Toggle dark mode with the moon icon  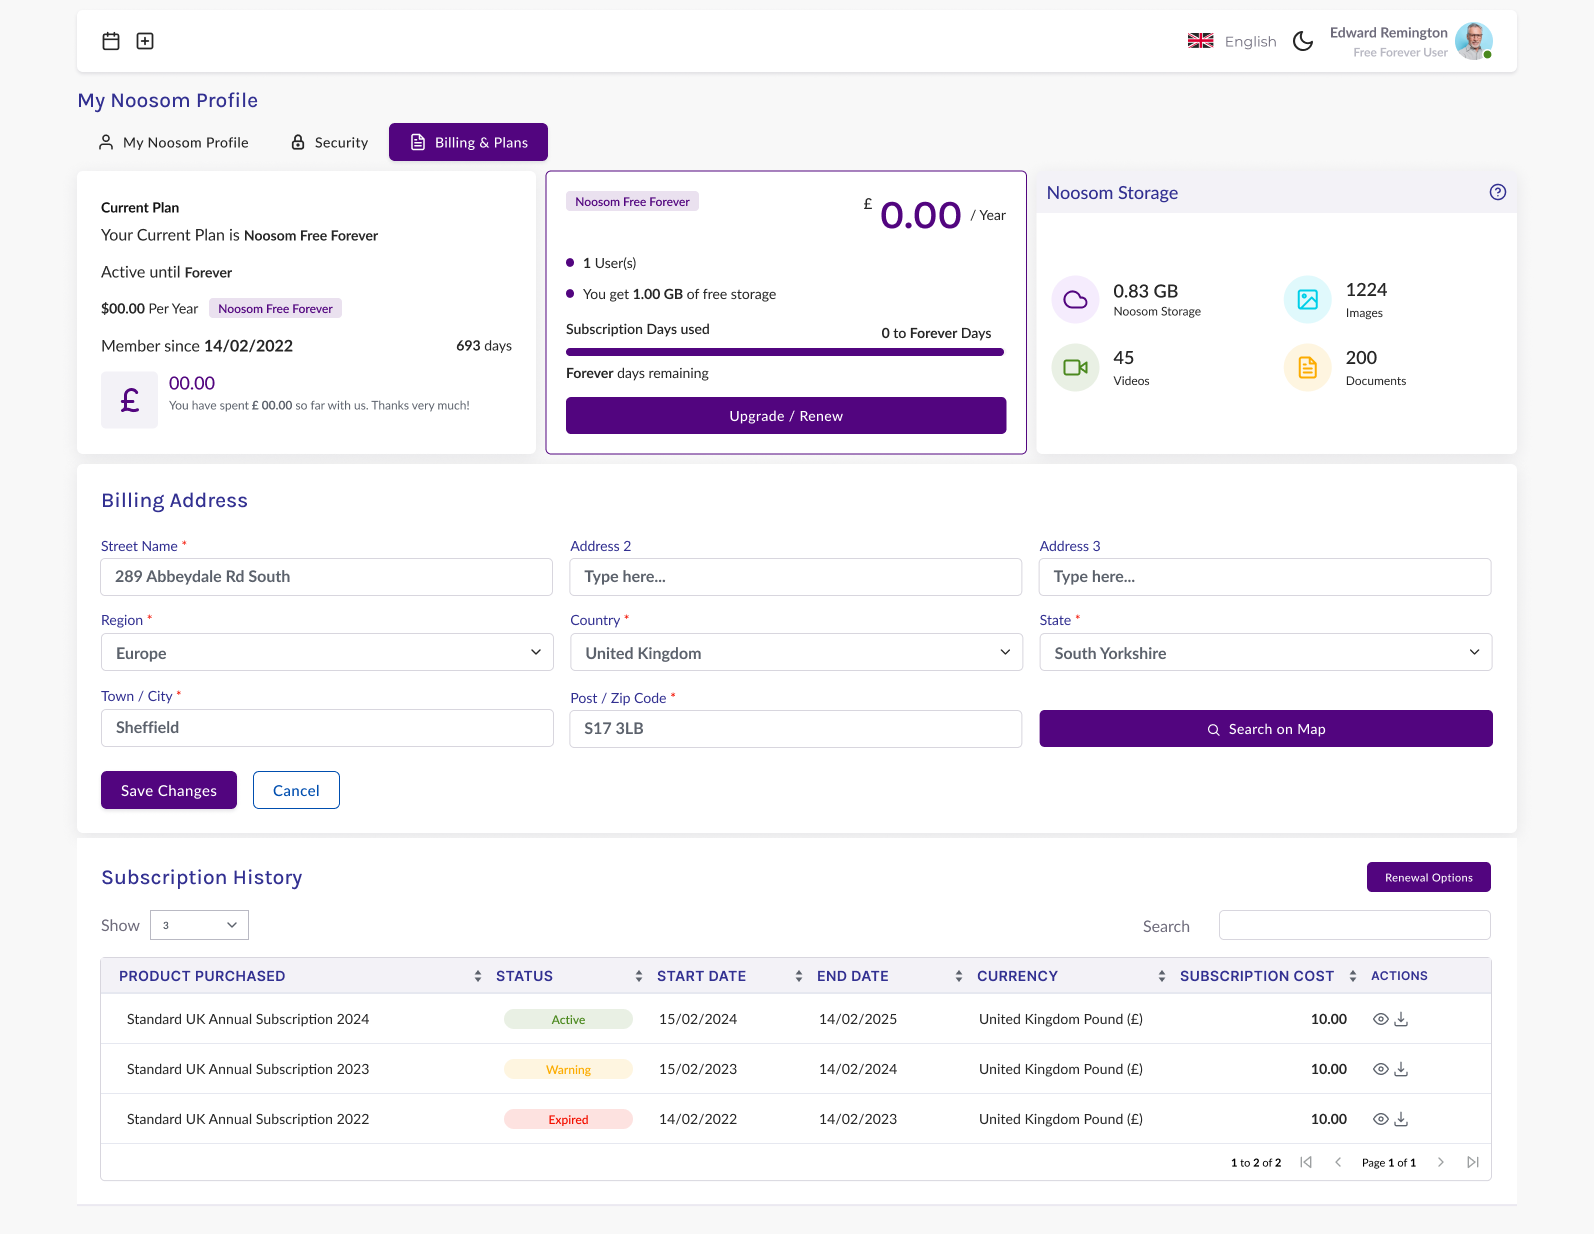[1303, 41]
